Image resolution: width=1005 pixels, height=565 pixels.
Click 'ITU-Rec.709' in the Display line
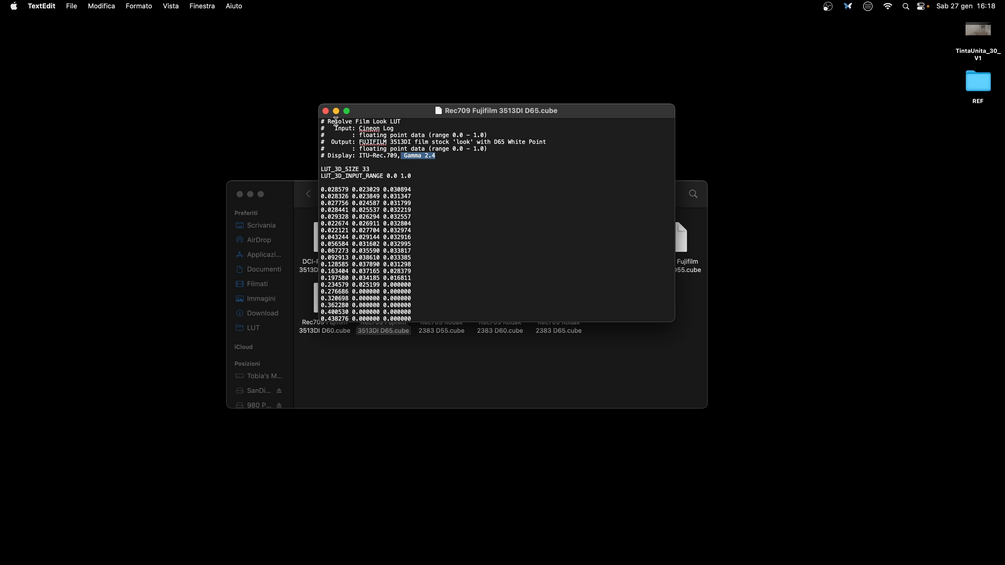point(378,155)
